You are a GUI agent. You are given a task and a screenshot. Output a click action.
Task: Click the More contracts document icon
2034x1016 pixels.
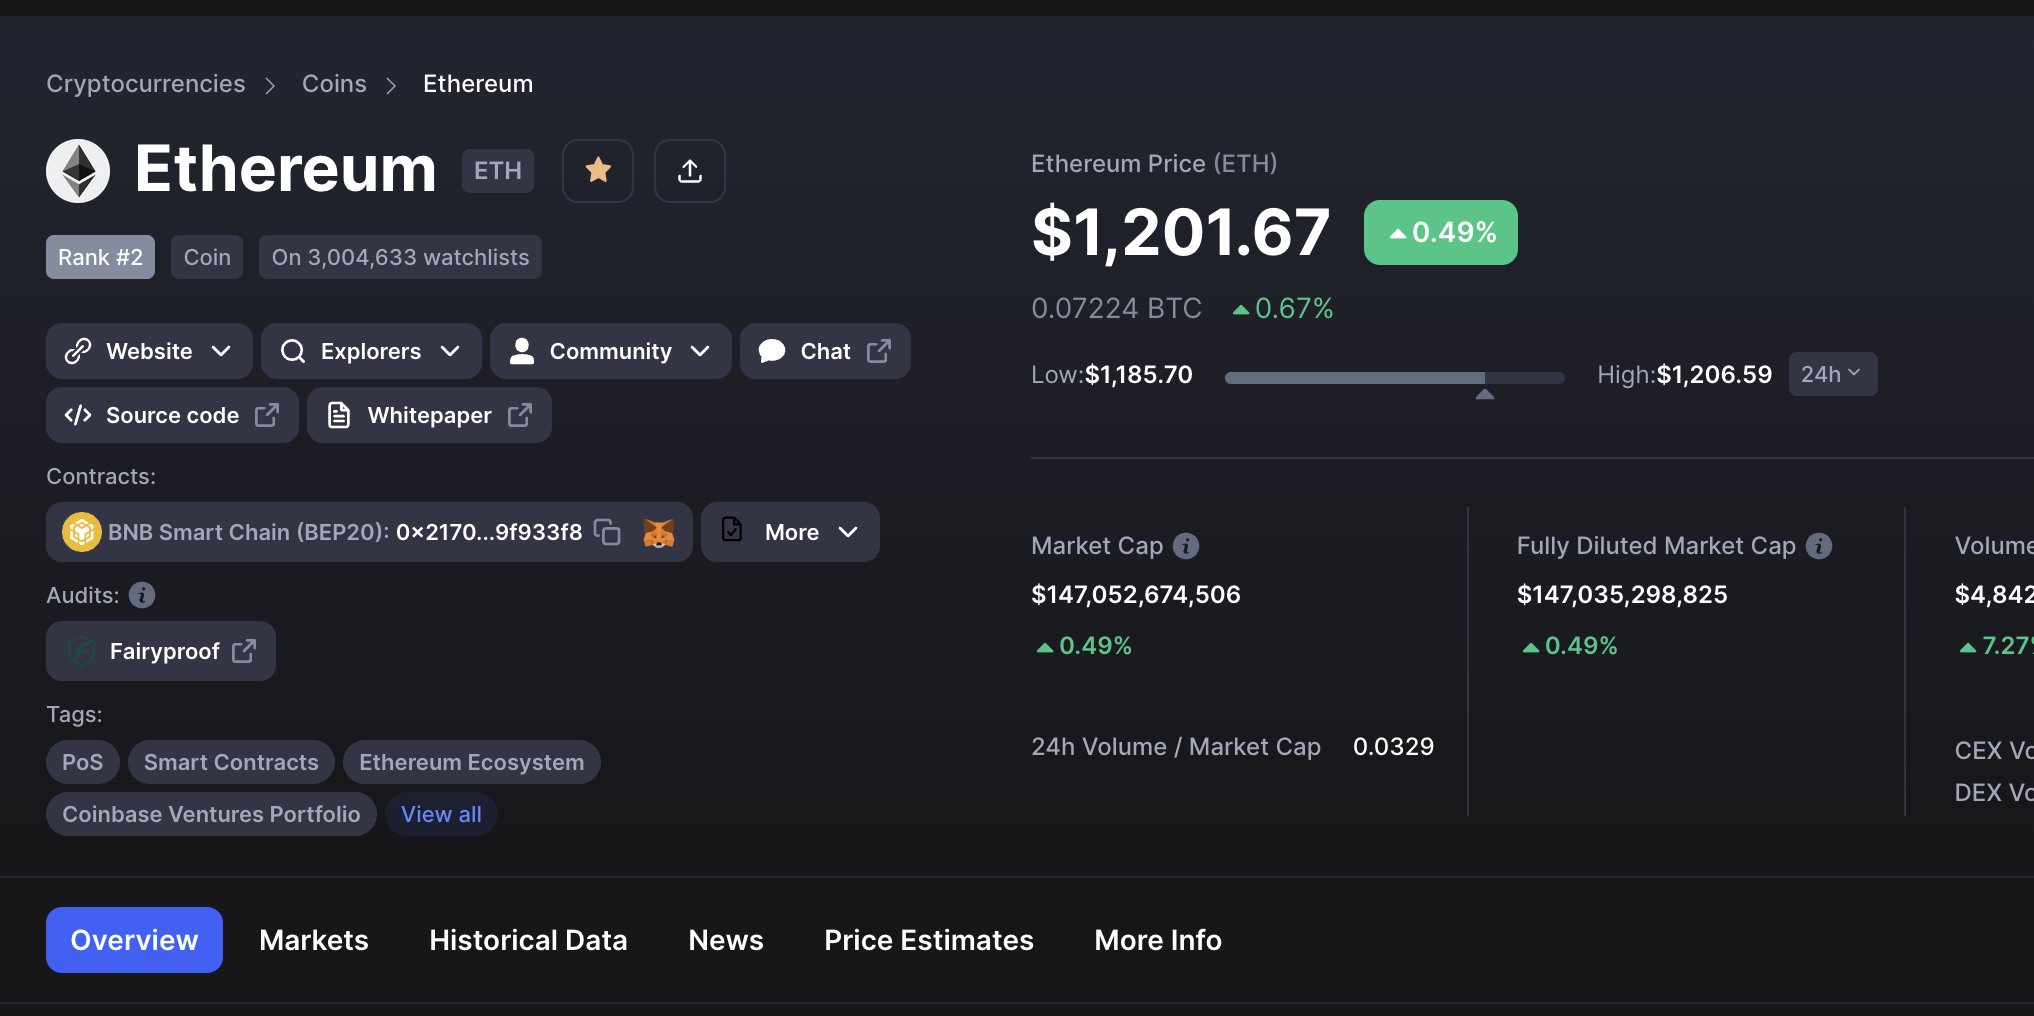(732, 530)
